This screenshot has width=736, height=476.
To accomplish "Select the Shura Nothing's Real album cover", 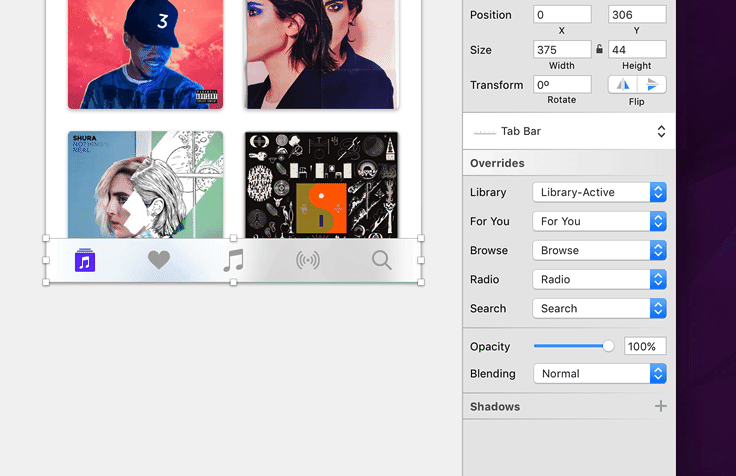I will [x=146, y=185].
